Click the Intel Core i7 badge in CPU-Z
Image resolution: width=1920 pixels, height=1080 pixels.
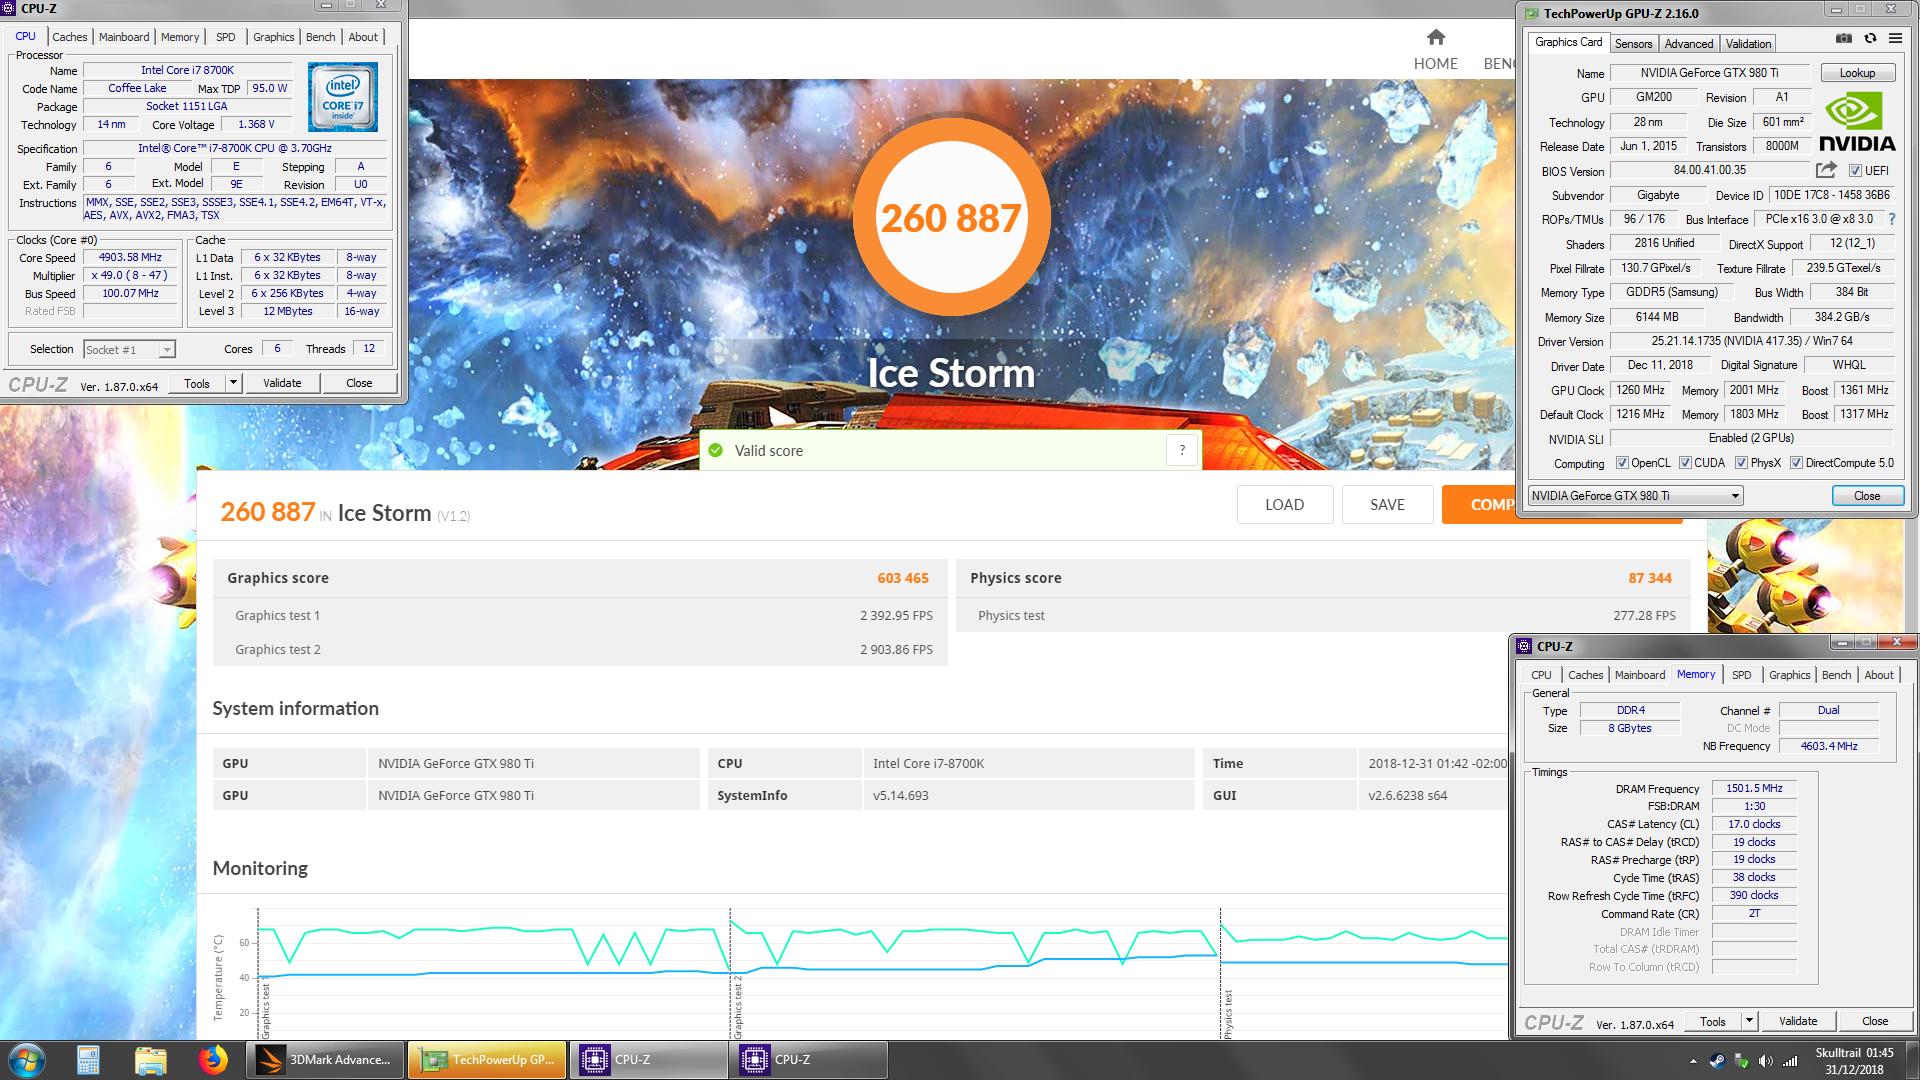[x=343, y=97]
